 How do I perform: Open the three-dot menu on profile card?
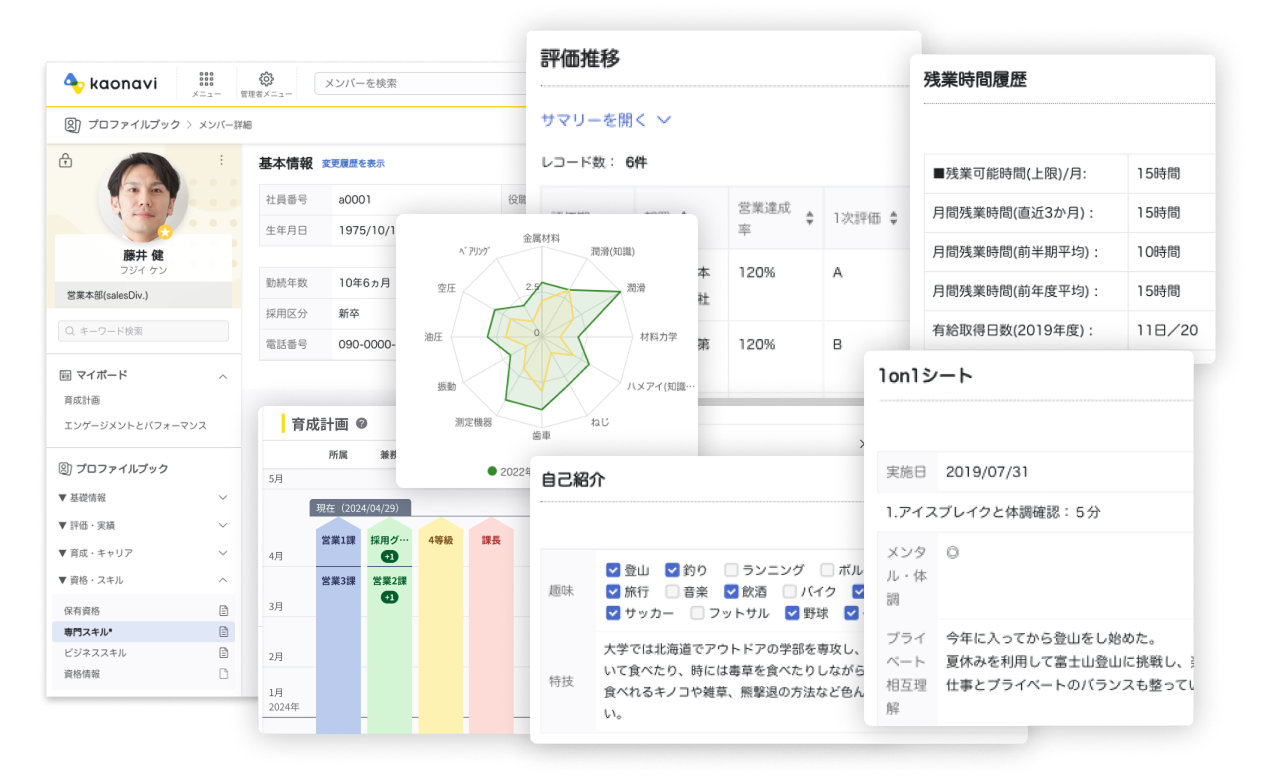pyautogui.click(x=222, y=160)
